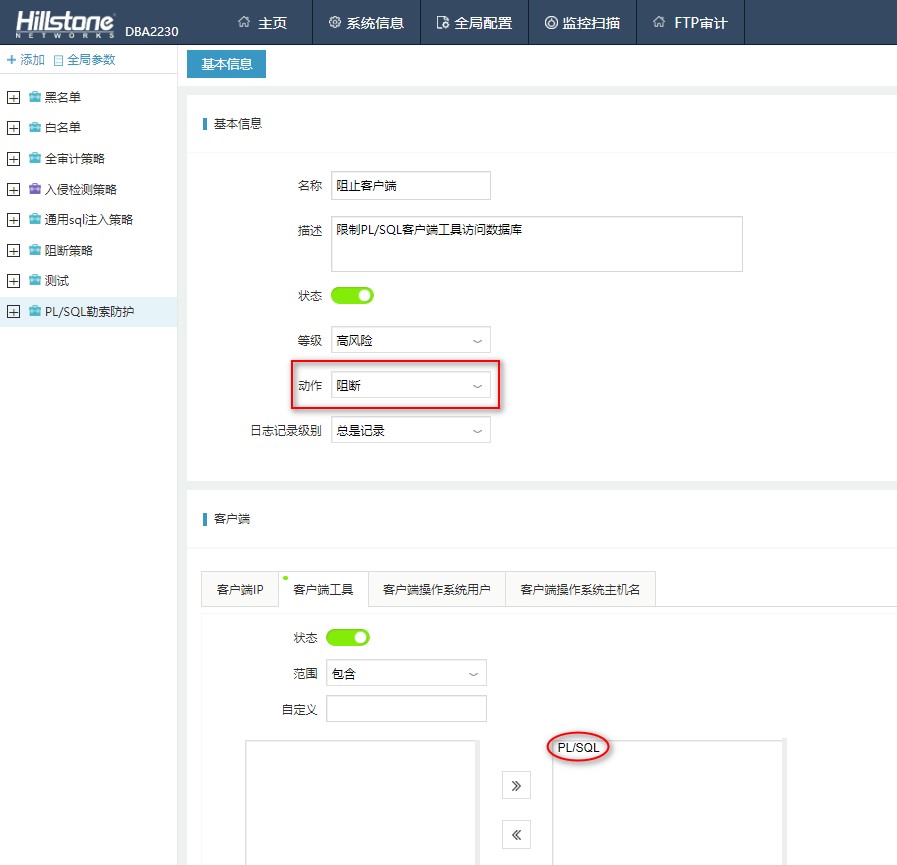The height and width of the screenshot is (865, 897).
Task: Click the gear icon beside 系统信息
Action: 335,22
